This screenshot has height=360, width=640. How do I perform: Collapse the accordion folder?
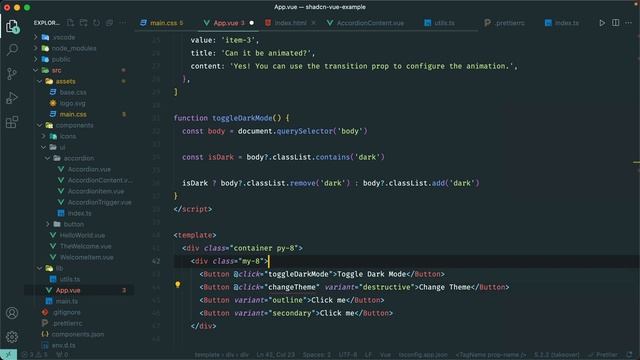(x=78, y=158)
